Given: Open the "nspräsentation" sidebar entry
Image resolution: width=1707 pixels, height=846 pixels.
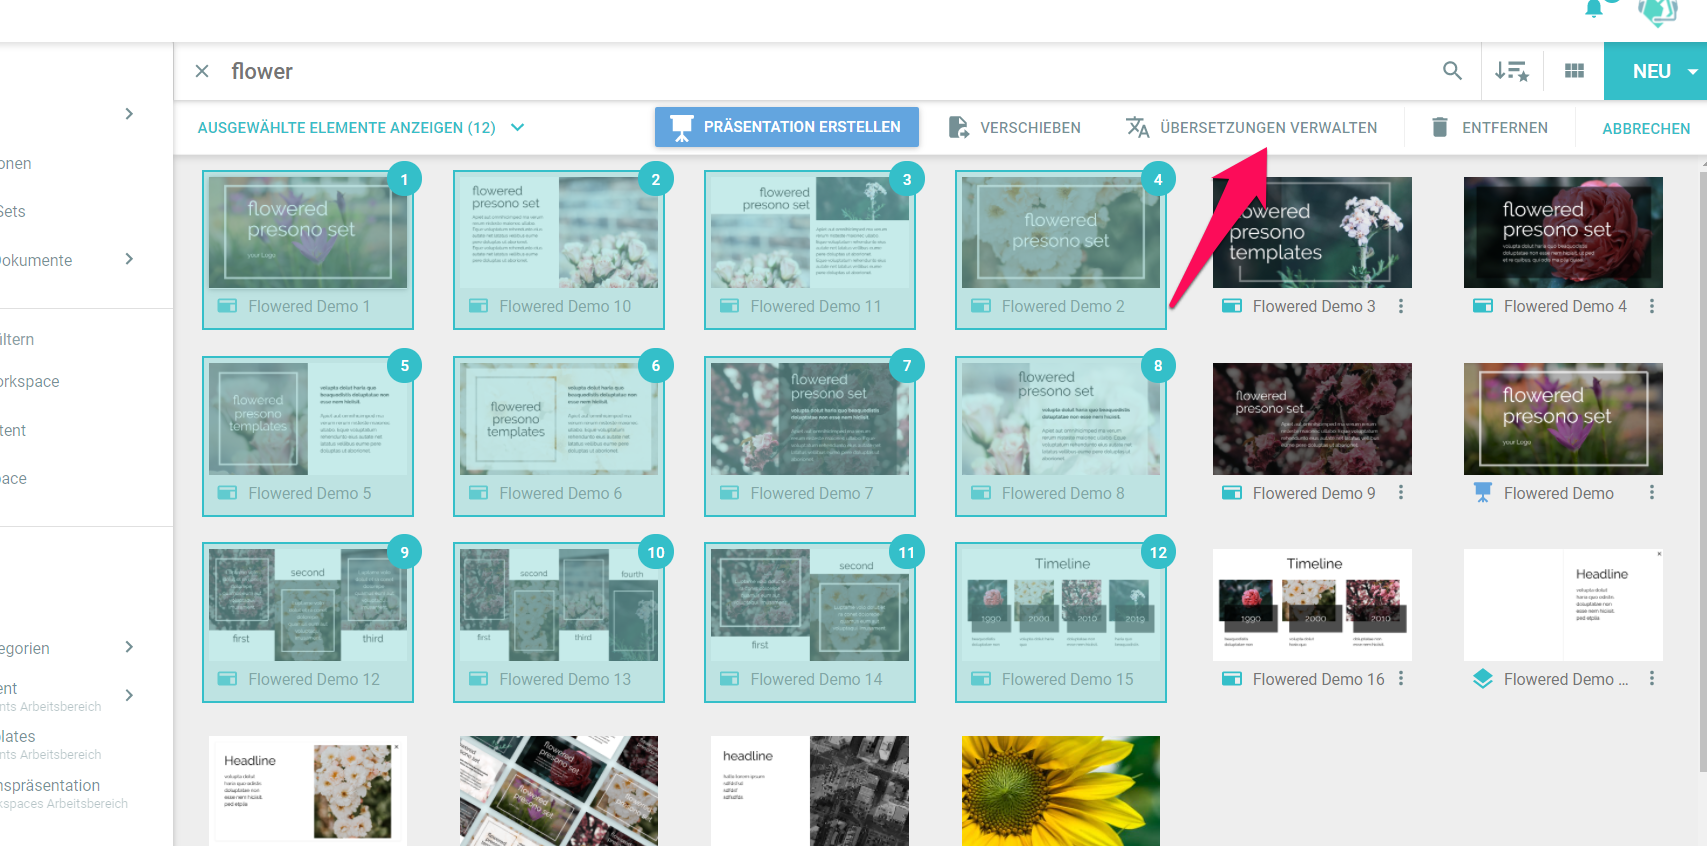Looking at the screenshot, I should click(50, 786).
